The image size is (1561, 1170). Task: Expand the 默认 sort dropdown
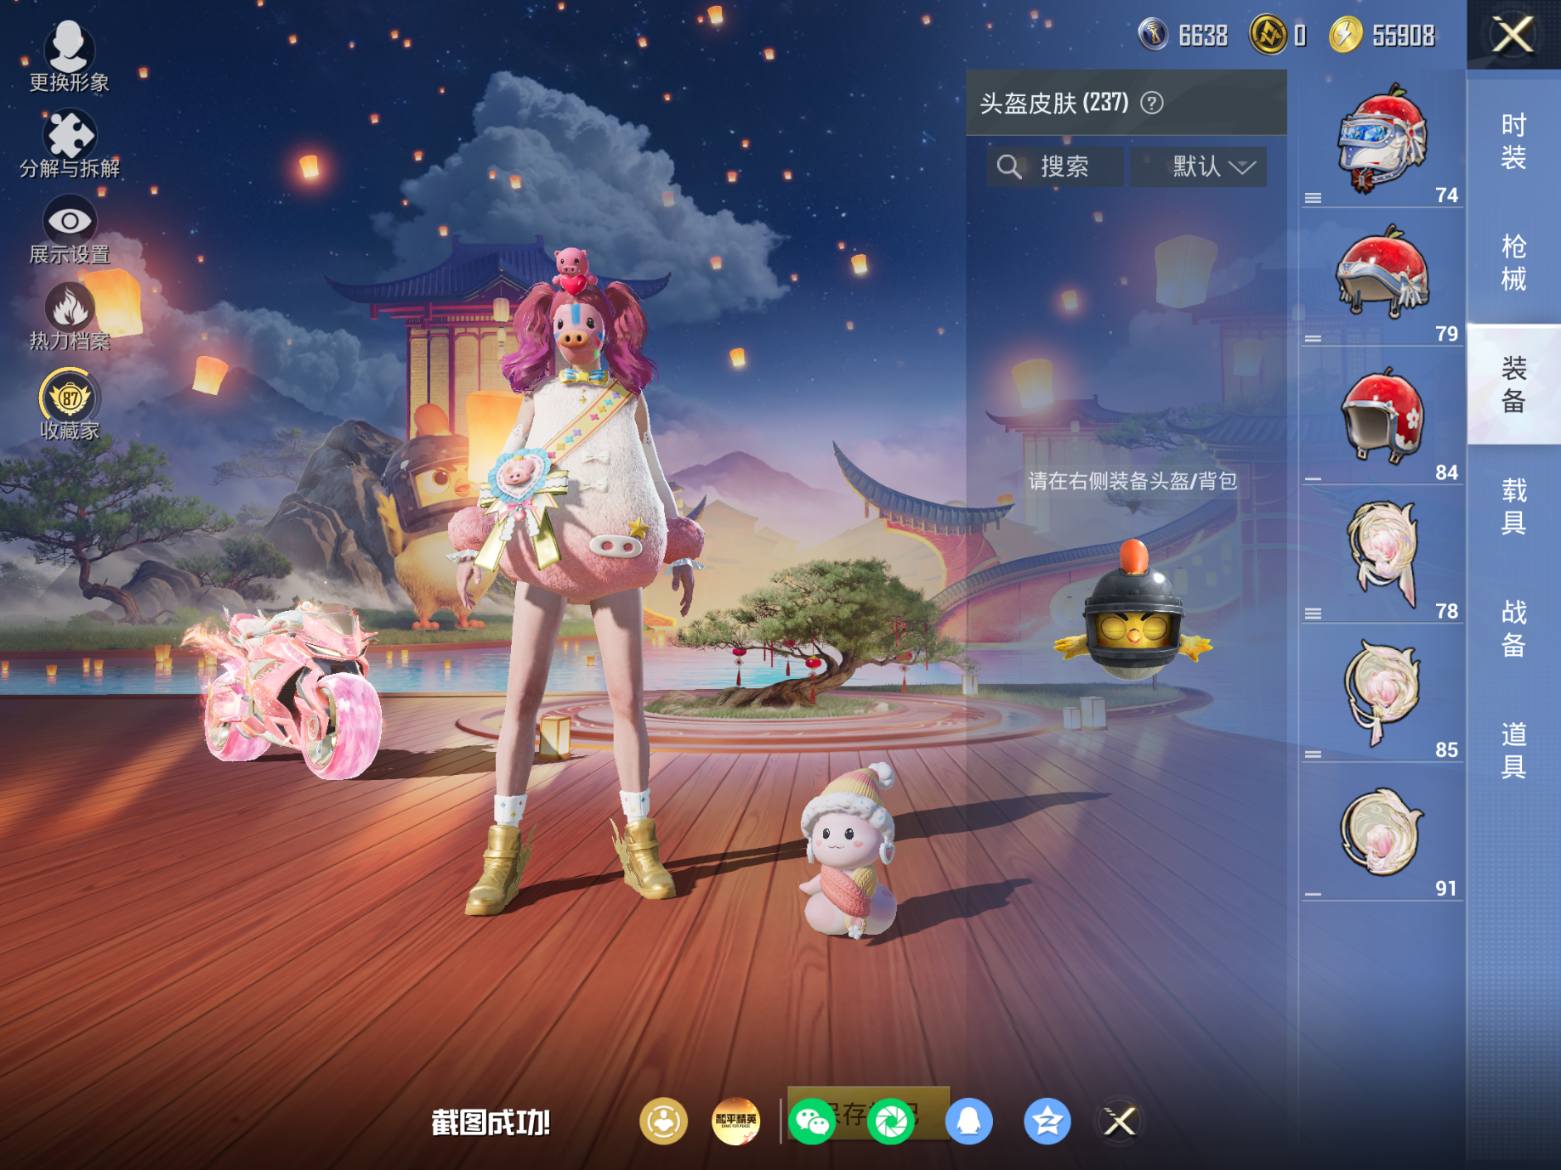click(x=1199, y=166)
